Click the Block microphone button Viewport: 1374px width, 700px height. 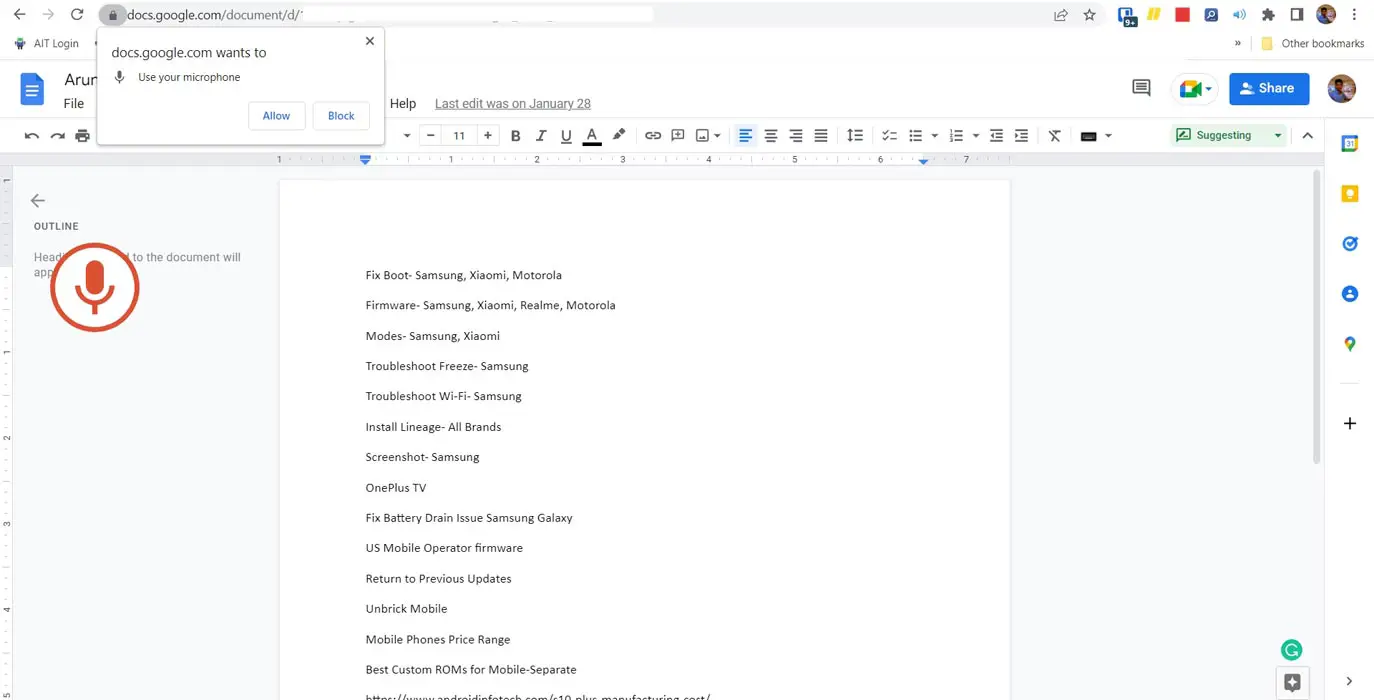click(341, 116)
